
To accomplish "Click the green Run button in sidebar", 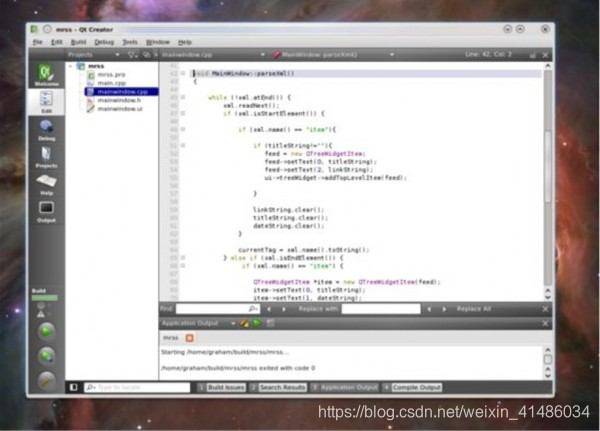I will click(x=47, y=331).
